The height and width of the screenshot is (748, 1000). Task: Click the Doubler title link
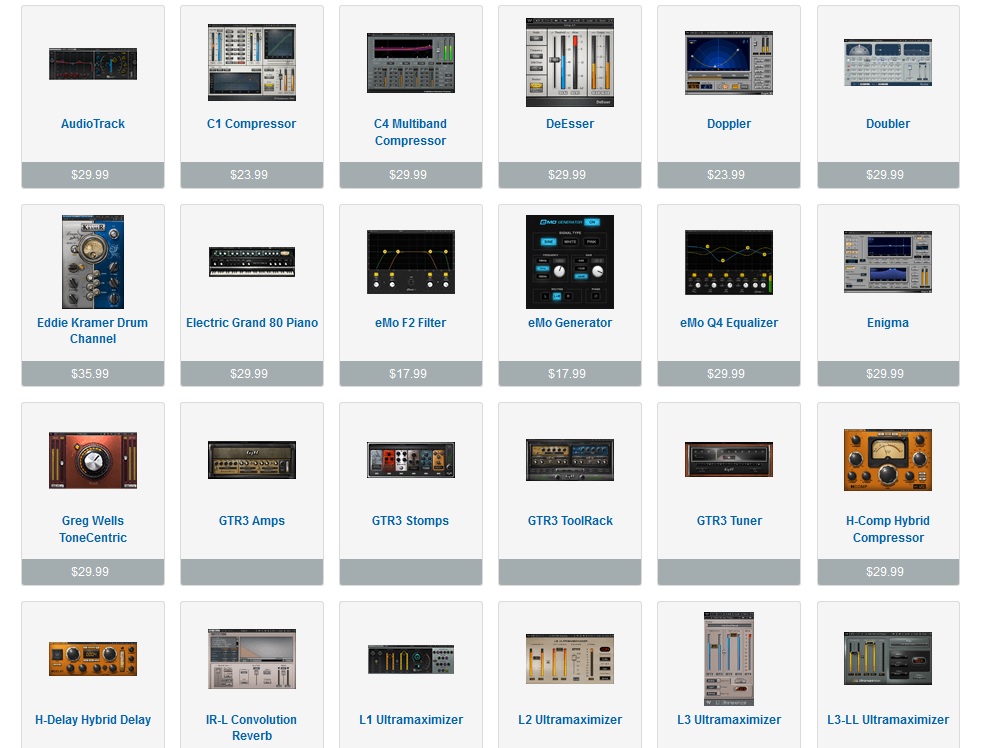pyautogui.click(x=888, y=124)
